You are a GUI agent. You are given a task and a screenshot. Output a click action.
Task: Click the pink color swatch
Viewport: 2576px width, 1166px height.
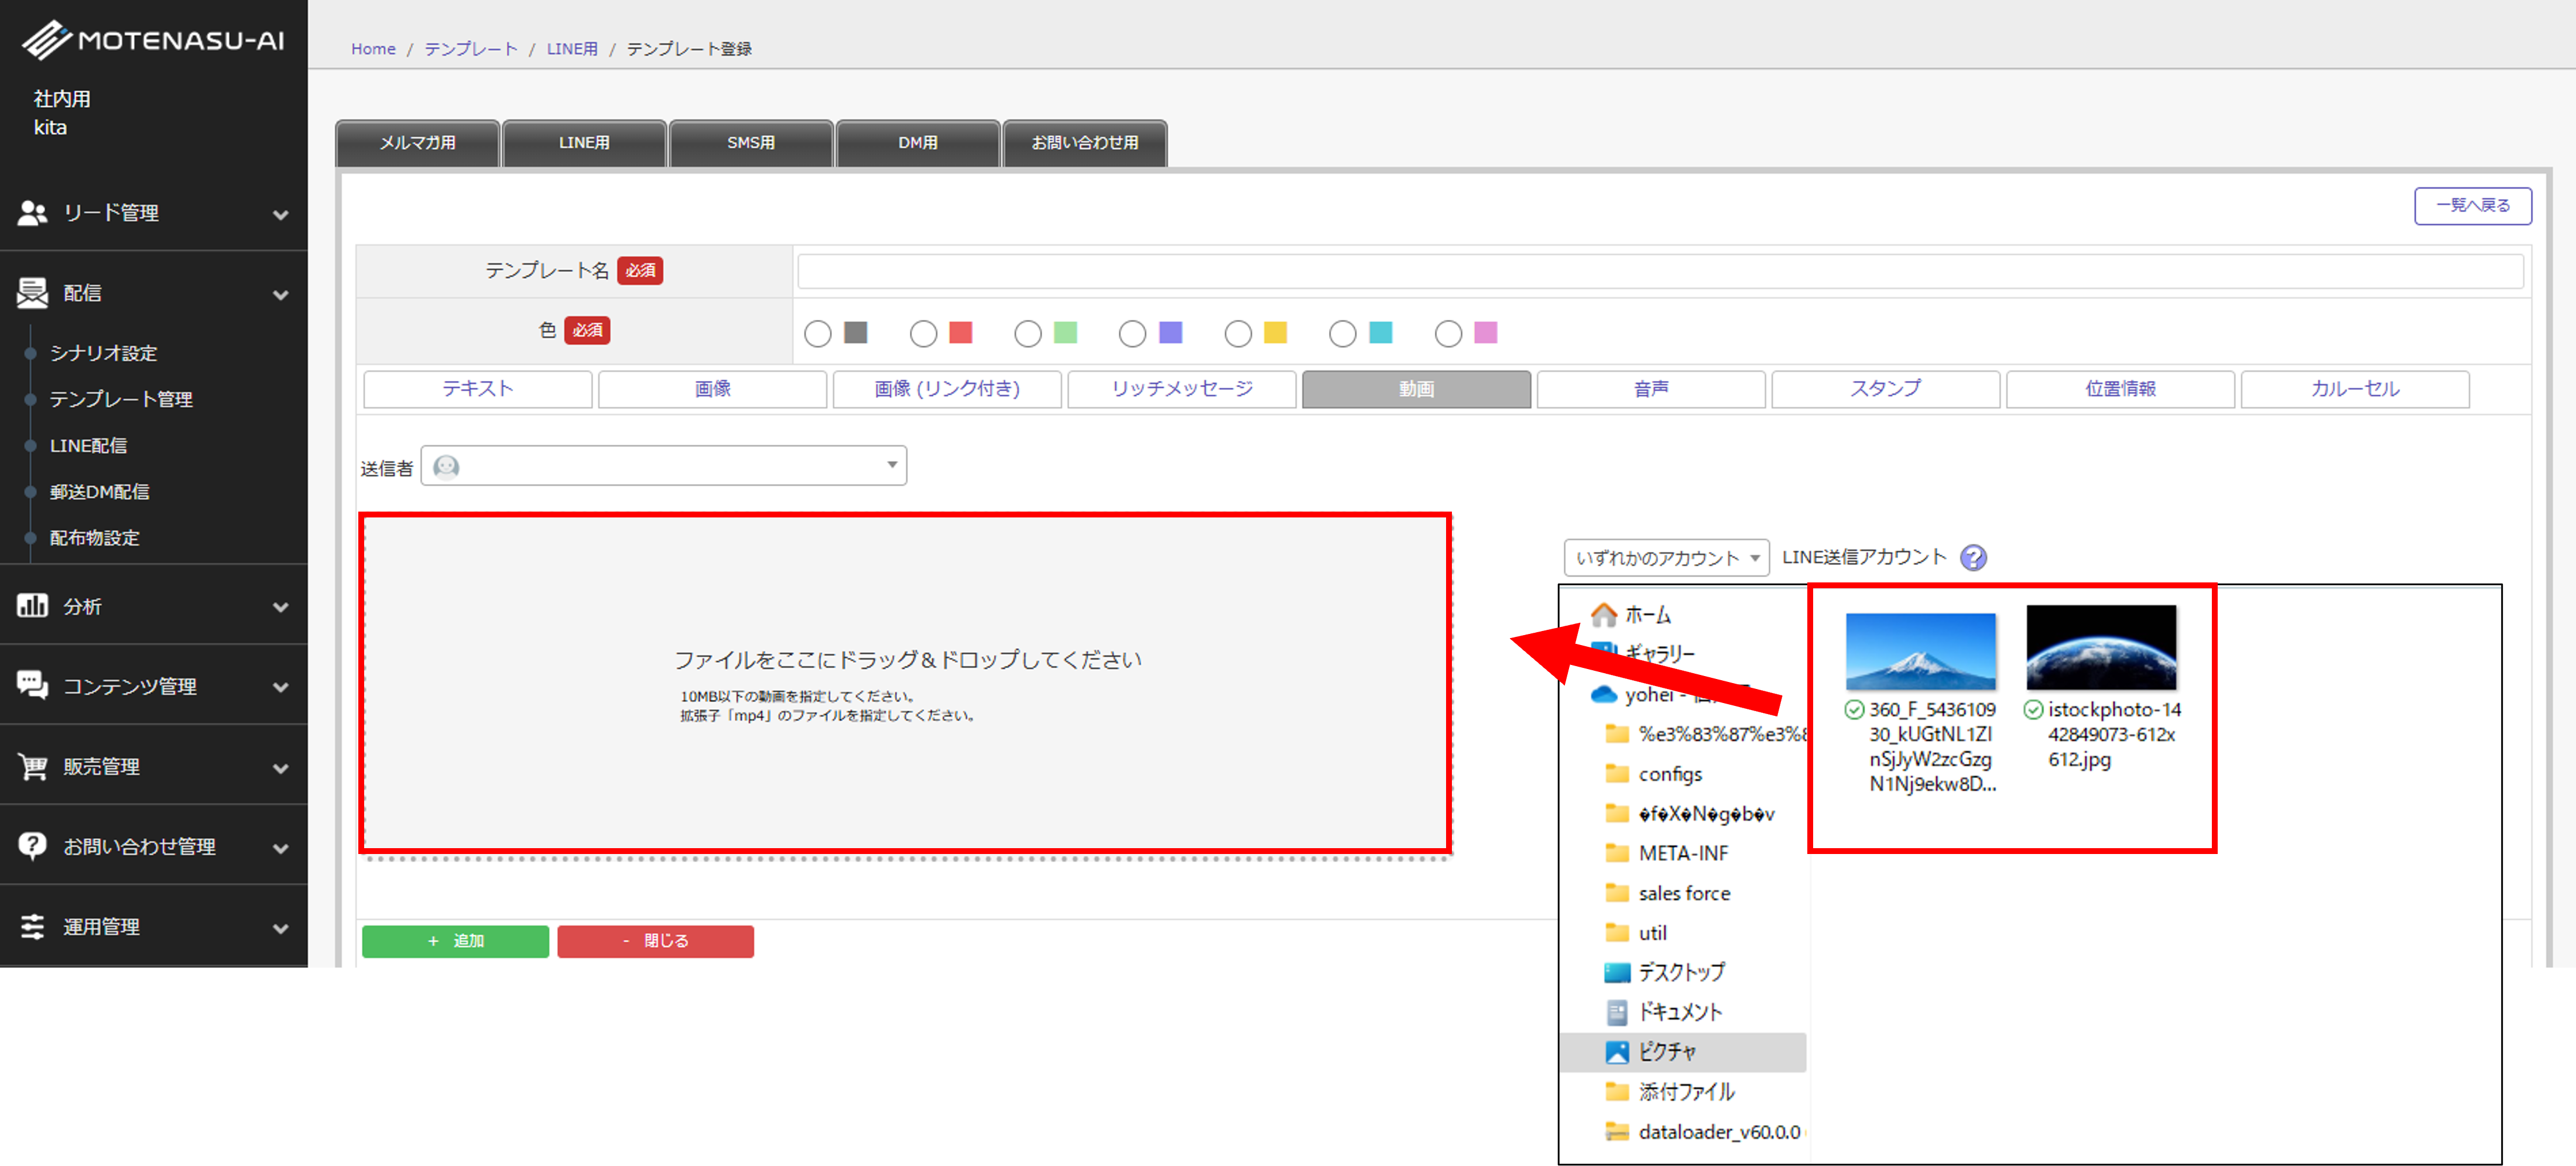1485,333
